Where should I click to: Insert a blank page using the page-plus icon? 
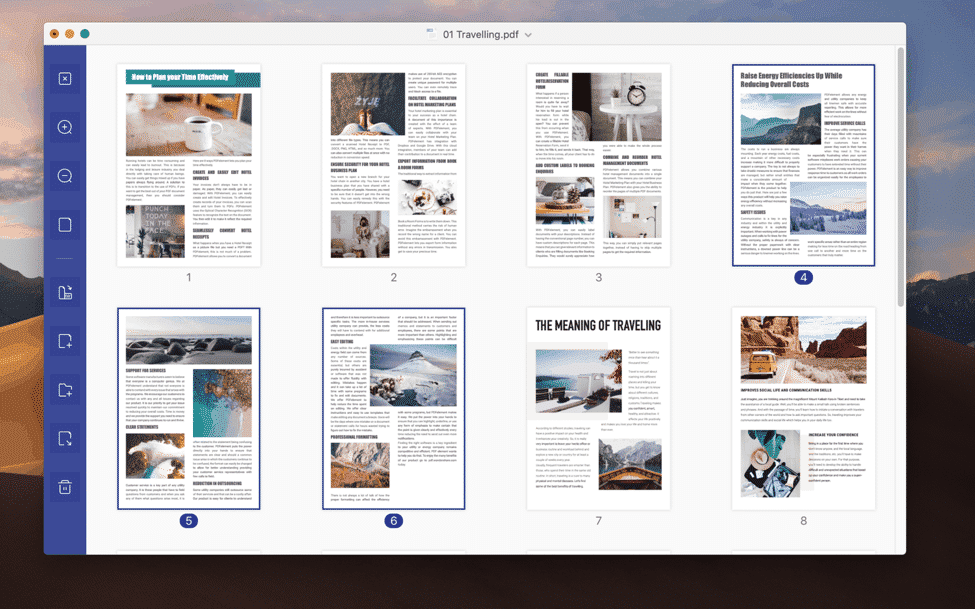(65, 341)
